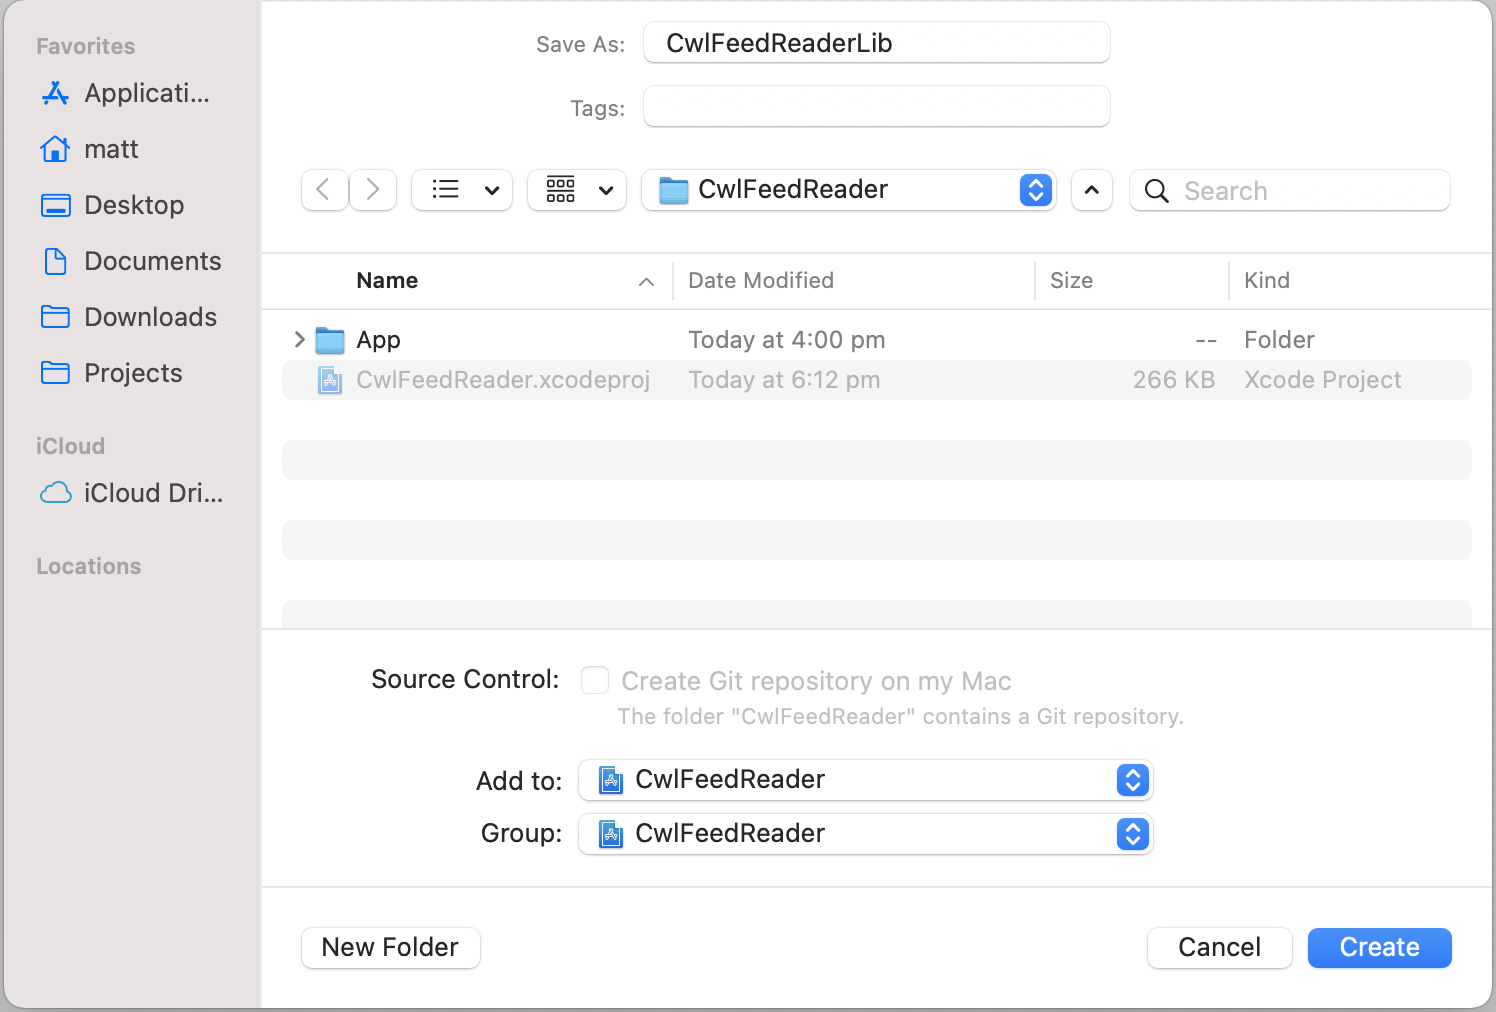Click the New Folder button
This screenshot has width=1496, height=1012.
(x=390, y=948)
